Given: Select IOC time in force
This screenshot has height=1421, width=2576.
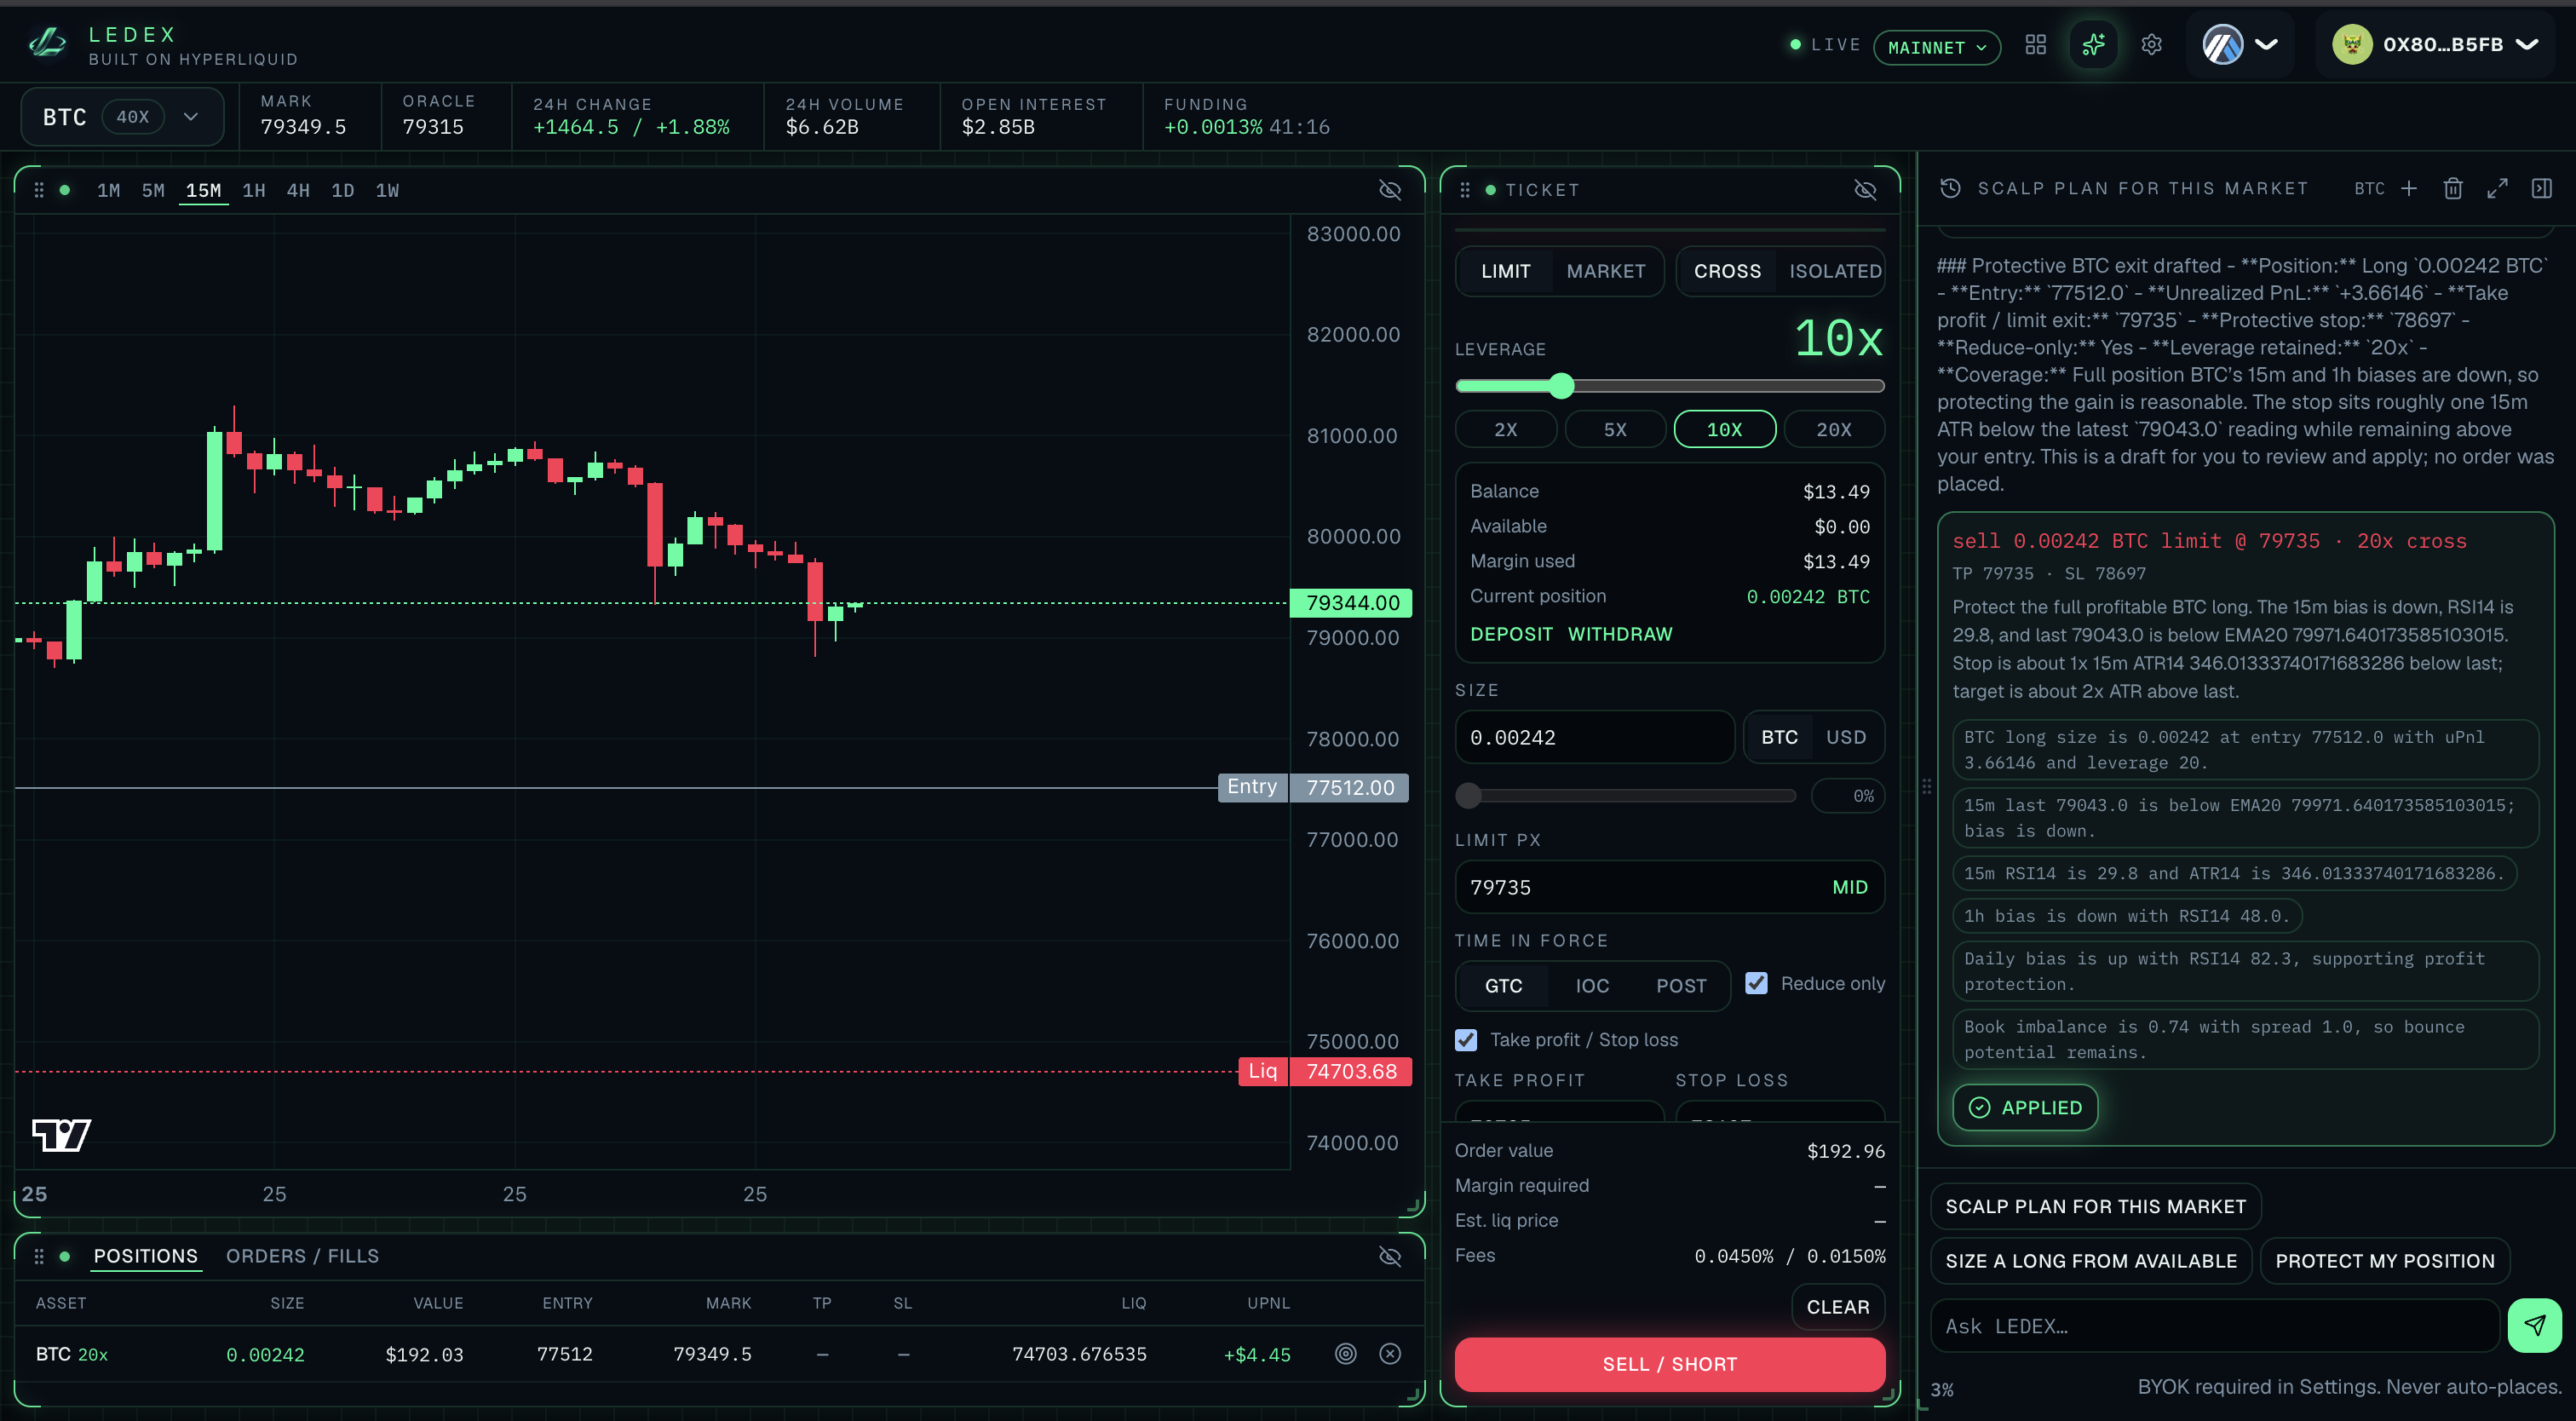Looking at the screenshot, I should [1592, 986].
